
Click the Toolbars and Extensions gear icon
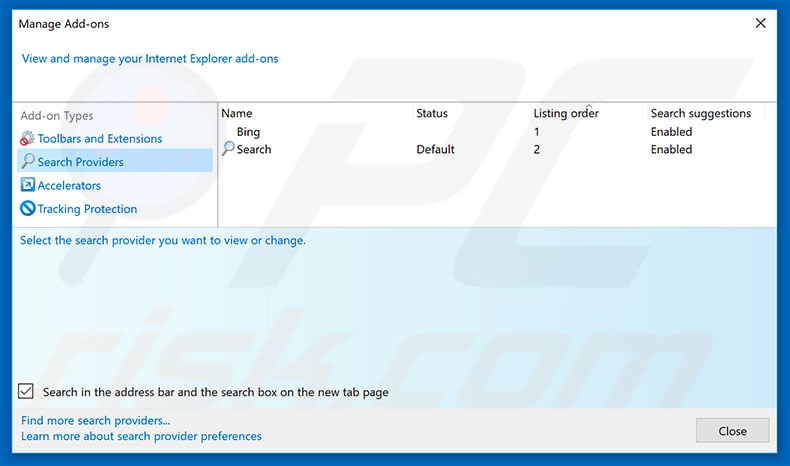(x=27, y=138)
